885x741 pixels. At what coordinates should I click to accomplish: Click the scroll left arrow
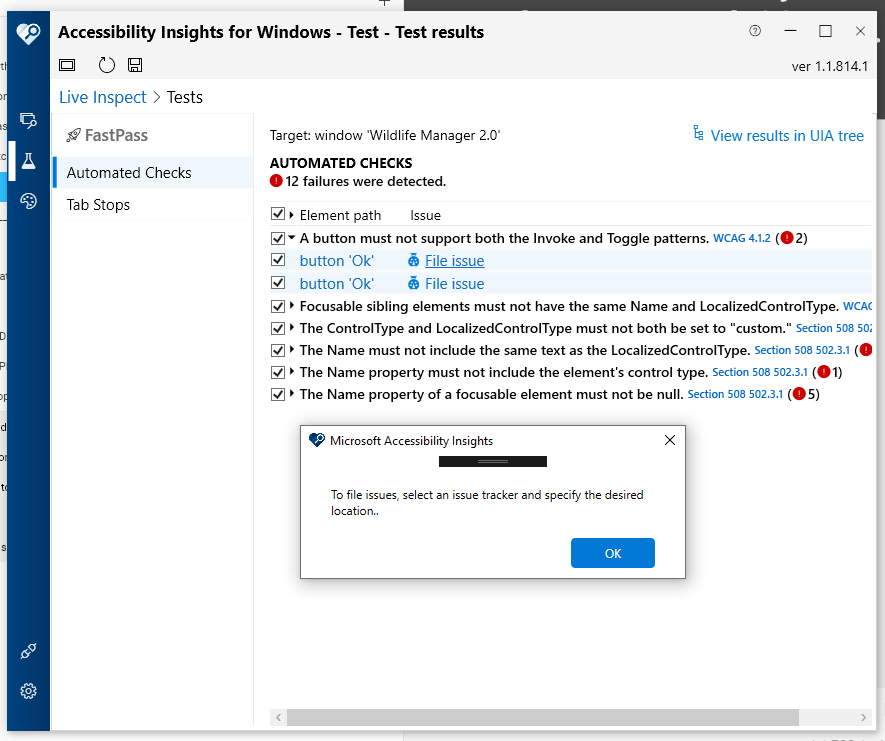(278, 717)
